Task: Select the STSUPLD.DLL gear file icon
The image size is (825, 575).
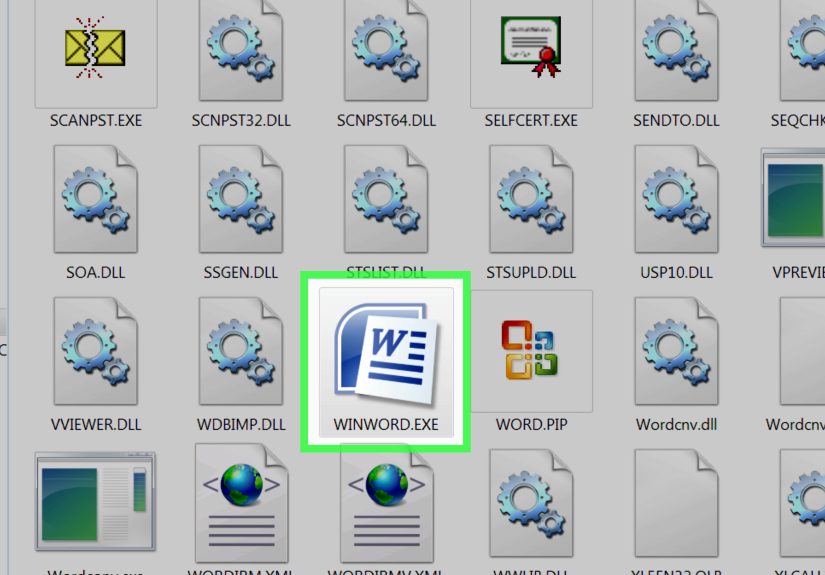Action: pos(531,199)
